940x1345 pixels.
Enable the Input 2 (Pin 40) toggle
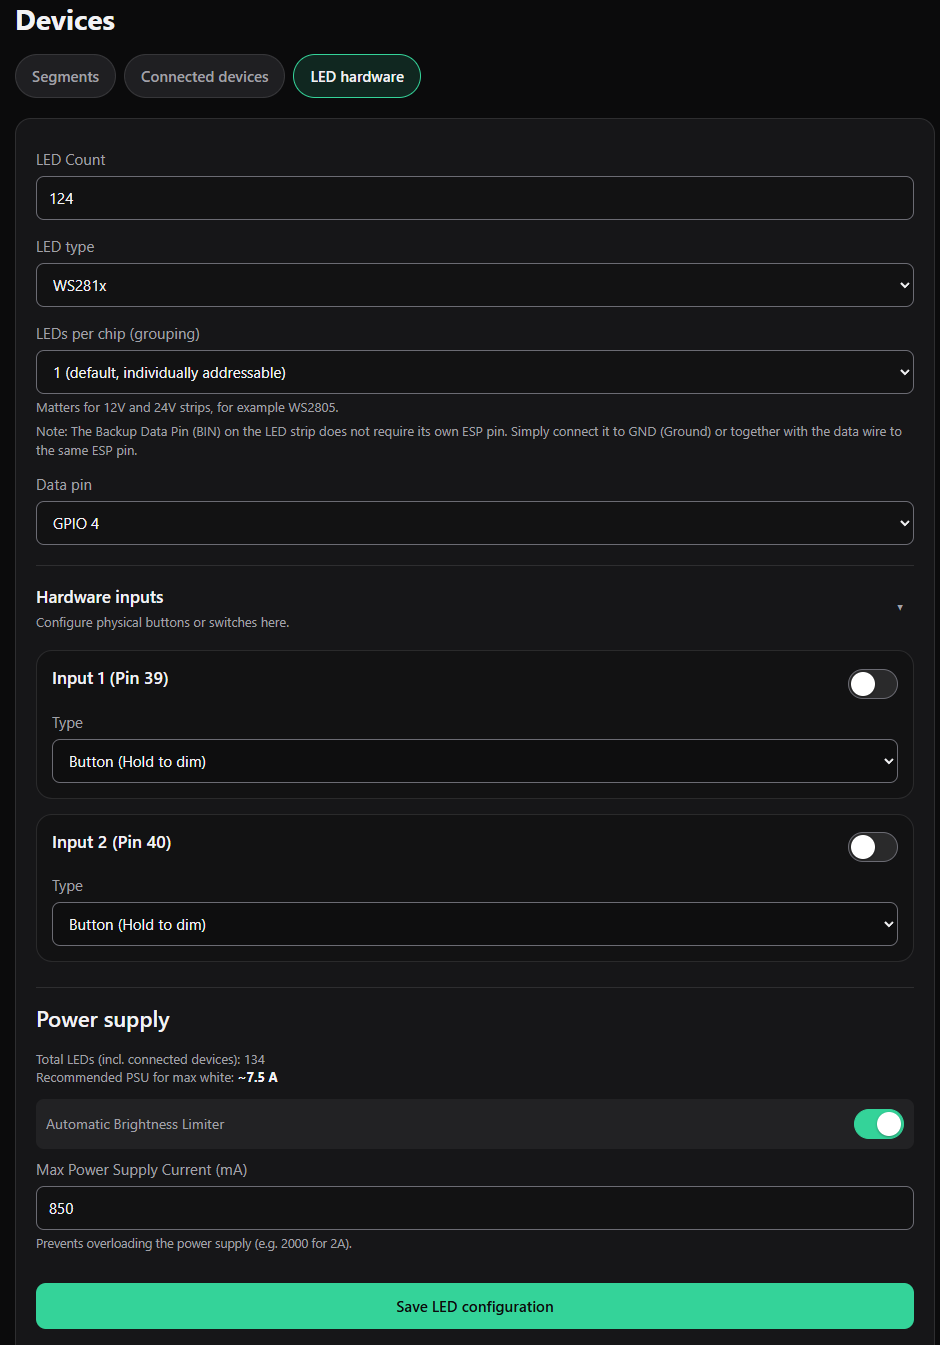(873, 847)
